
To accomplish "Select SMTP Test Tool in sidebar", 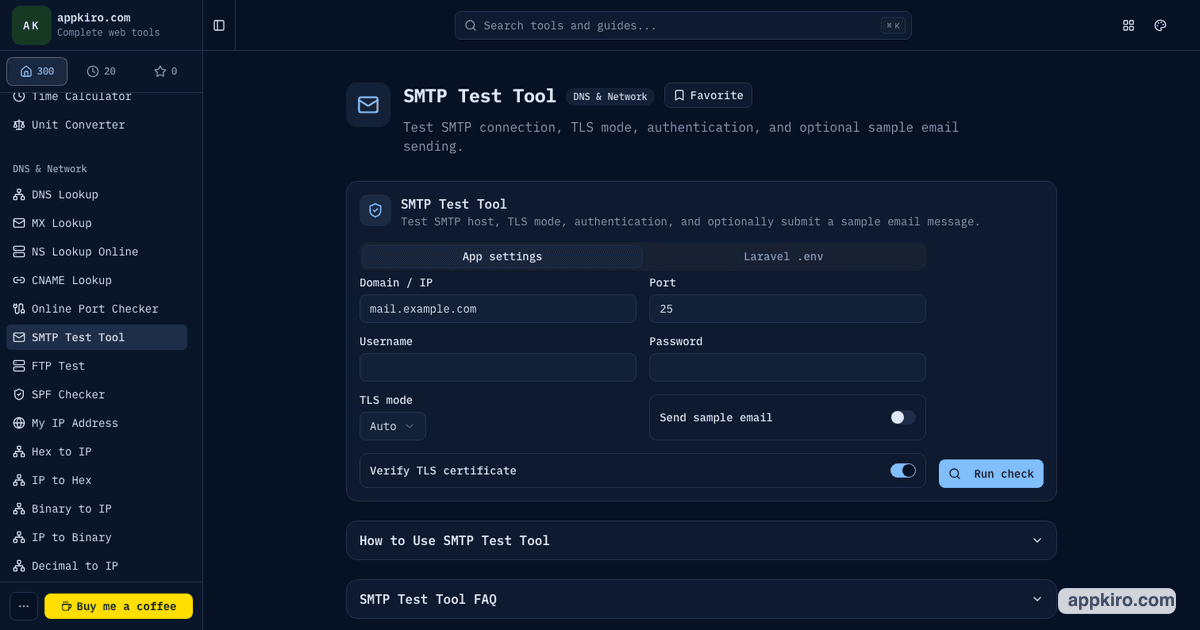I will coord(97,337).
